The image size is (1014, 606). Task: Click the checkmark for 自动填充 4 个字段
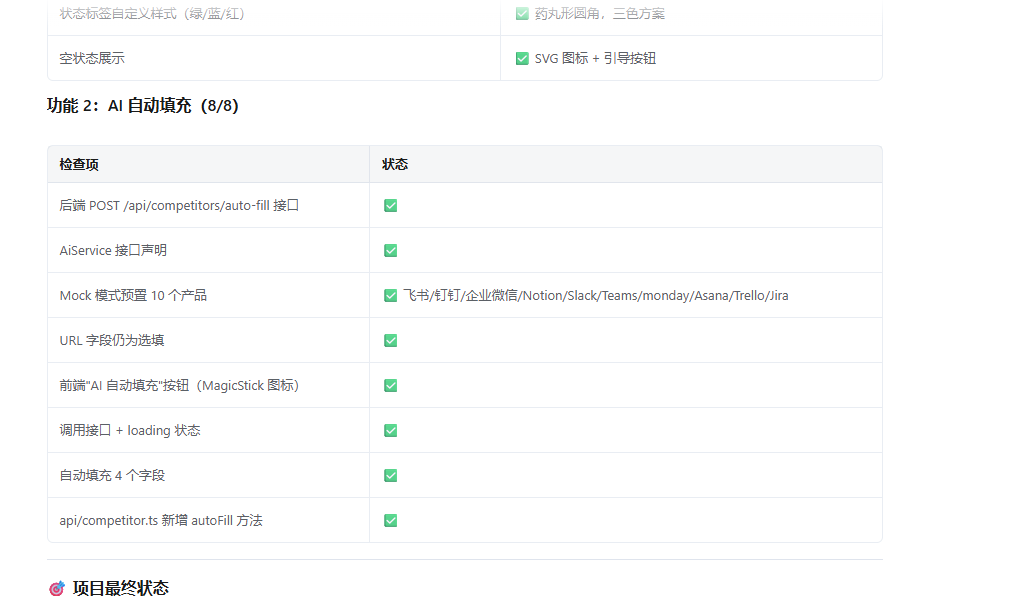[x=390, y=475]
